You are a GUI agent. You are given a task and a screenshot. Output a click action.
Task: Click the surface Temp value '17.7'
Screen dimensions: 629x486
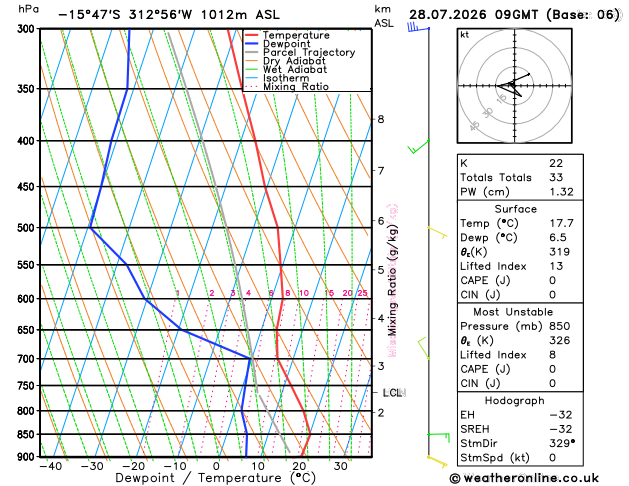(x=562, y=223)
